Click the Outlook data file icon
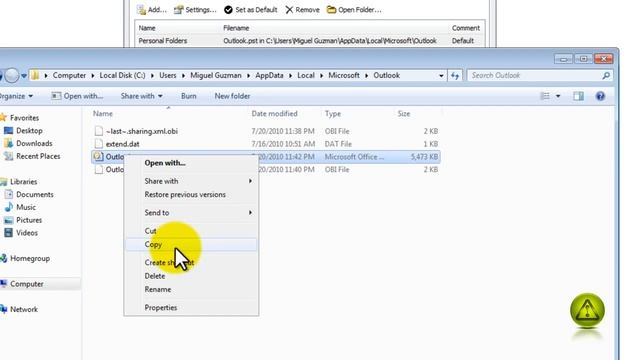 click(98, 156)
